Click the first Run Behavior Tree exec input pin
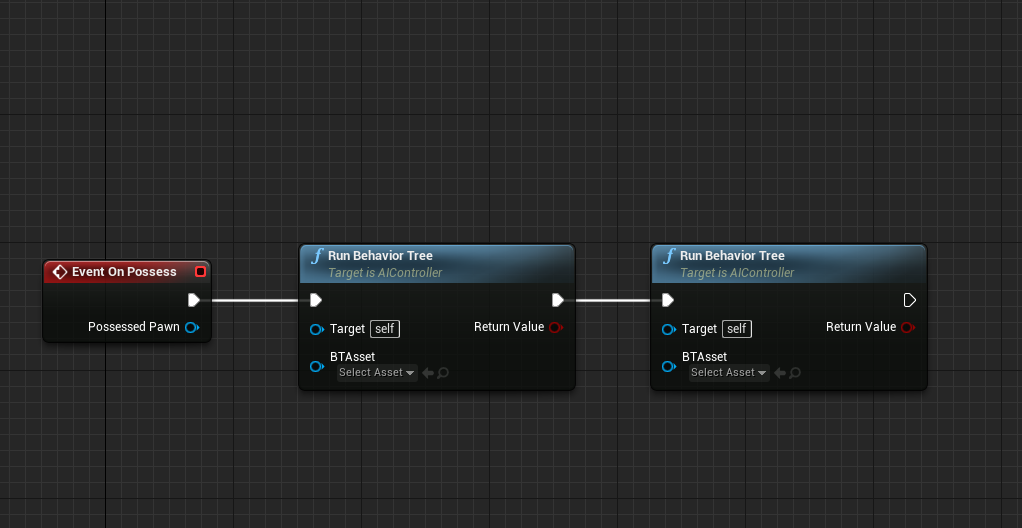1022x528 pixels. pos(316,300)
